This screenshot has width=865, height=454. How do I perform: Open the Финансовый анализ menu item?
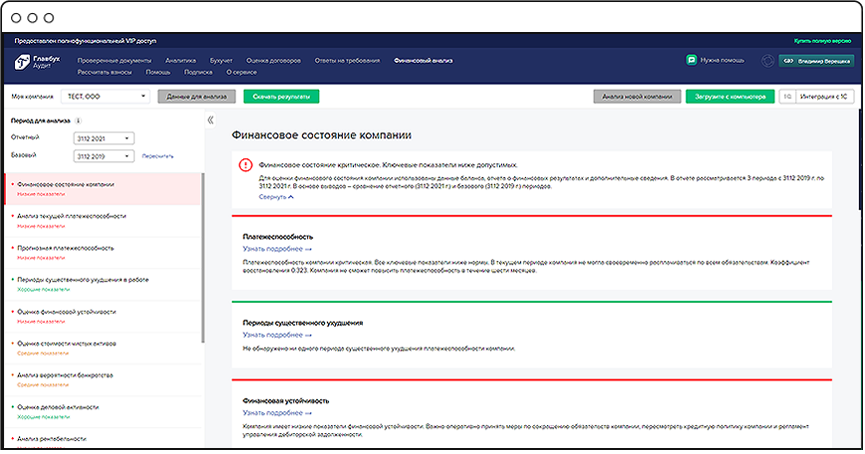tap(423, 60)
